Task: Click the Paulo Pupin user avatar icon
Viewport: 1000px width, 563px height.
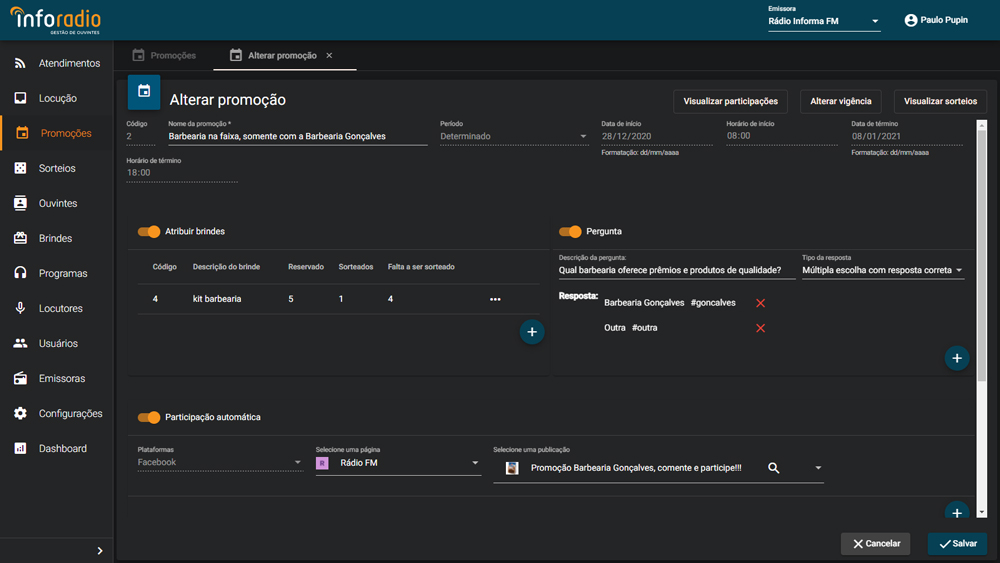Action: tap(911, 20)
